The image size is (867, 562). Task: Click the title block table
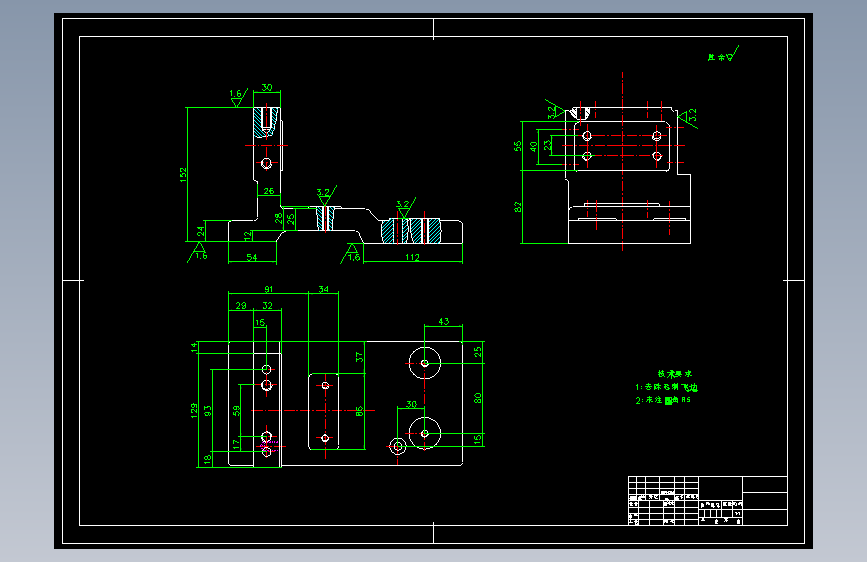coord(708,501)
